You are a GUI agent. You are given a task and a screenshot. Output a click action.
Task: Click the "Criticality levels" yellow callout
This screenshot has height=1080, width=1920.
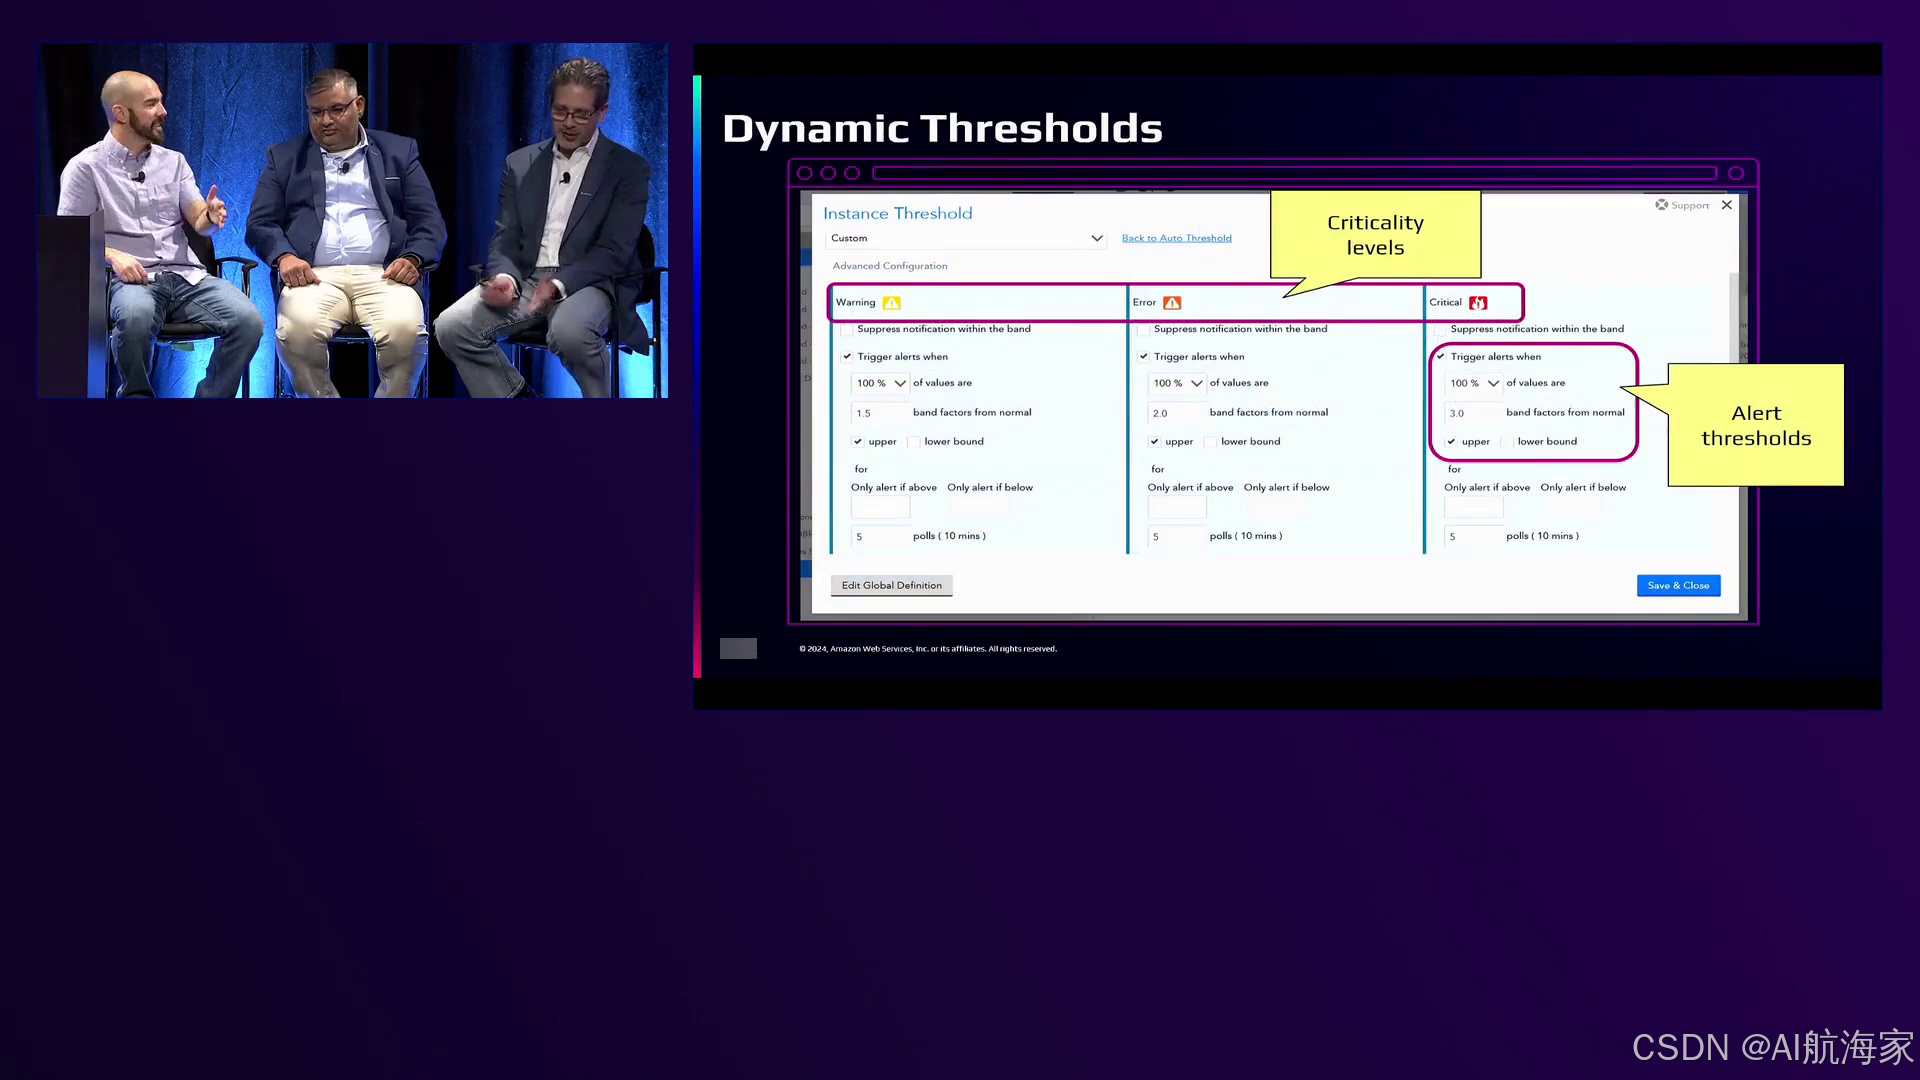(1375, 235)
